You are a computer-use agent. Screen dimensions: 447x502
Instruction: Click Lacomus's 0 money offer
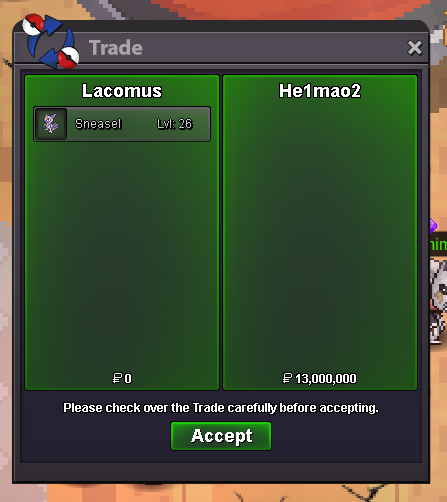(128, 379)
